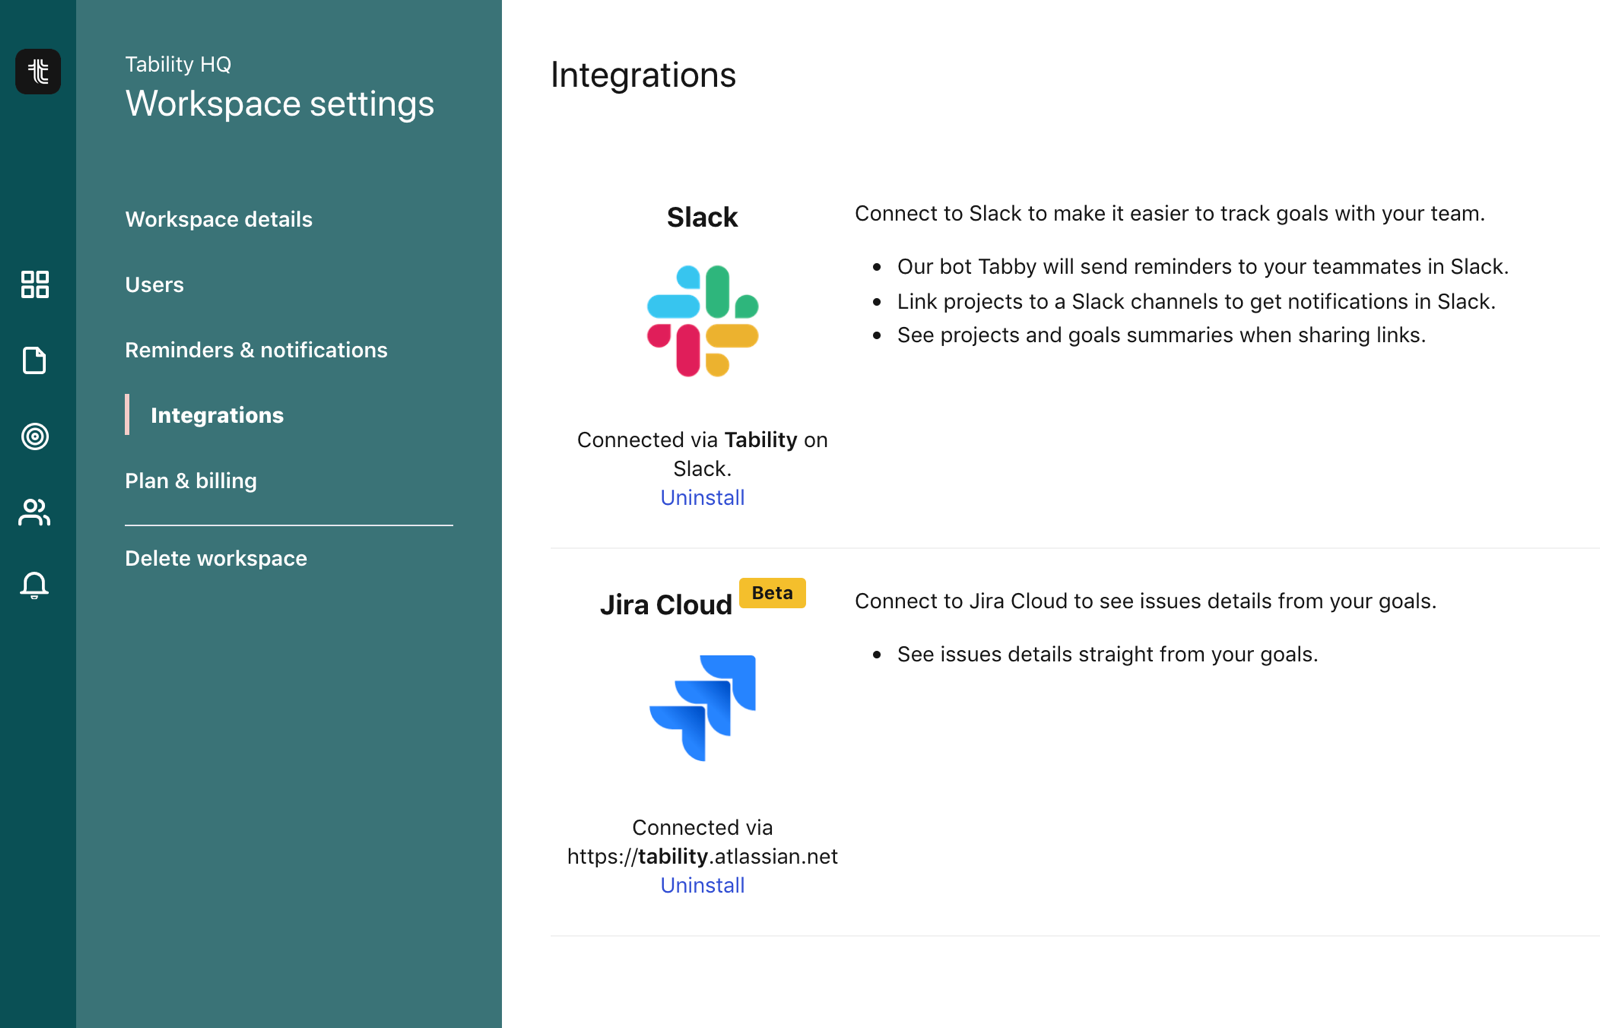The height and width of the screenshot is (1028, 1600).
Task: Click the Workspace settings heading
Action: coord(280,104)
